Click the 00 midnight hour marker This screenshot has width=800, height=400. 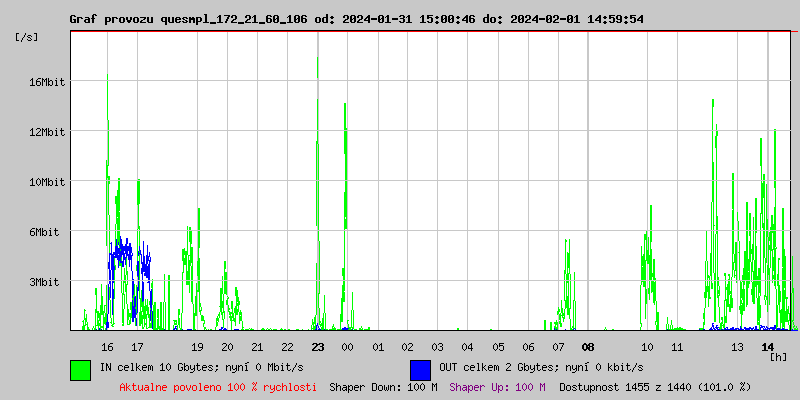point(347,347)
